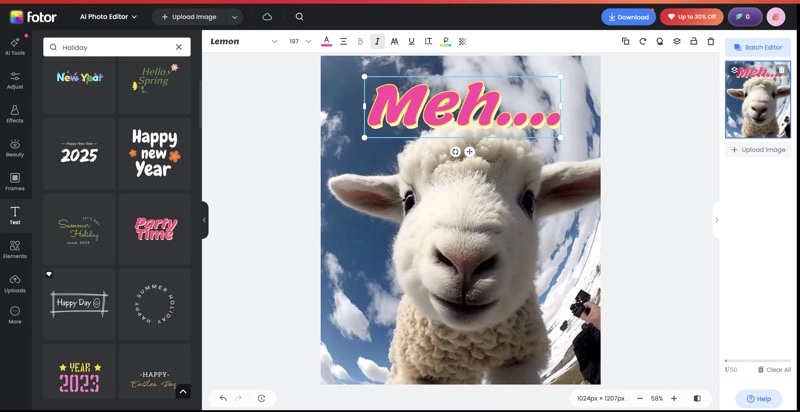800x412 pixels.
Task: Open the Uploads panel
Action: click(15, 284)
